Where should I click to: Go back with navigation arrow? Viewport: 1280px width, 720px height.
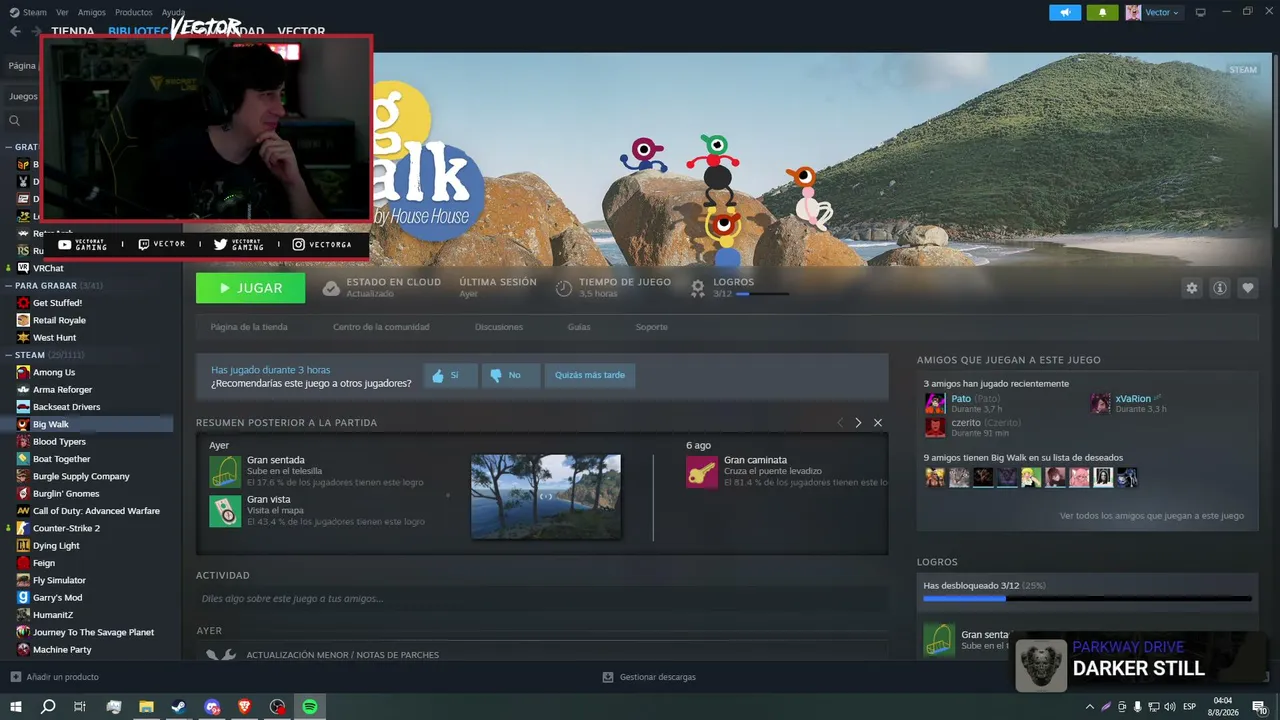pos(15,31)
